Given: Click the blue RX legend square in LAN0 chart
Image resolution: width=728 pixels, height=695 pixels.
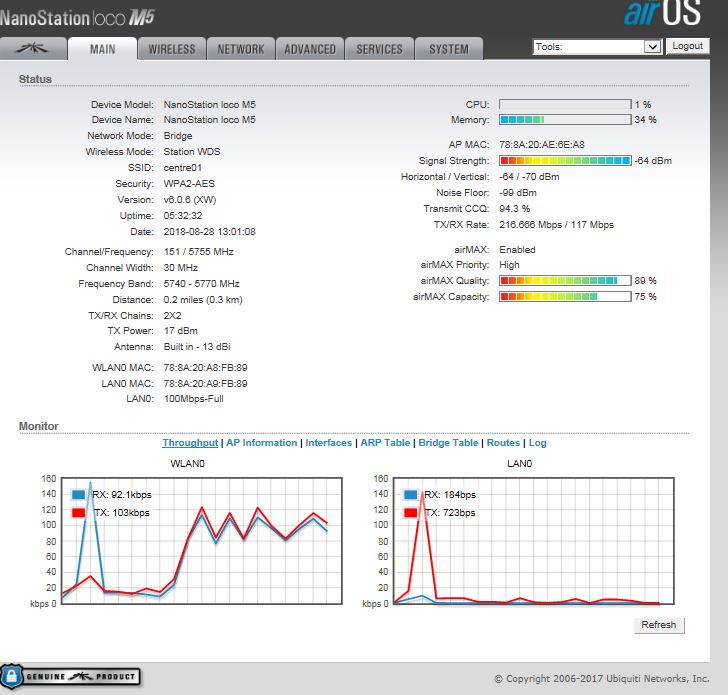Looking at the screenshot, I should point(410,495).
